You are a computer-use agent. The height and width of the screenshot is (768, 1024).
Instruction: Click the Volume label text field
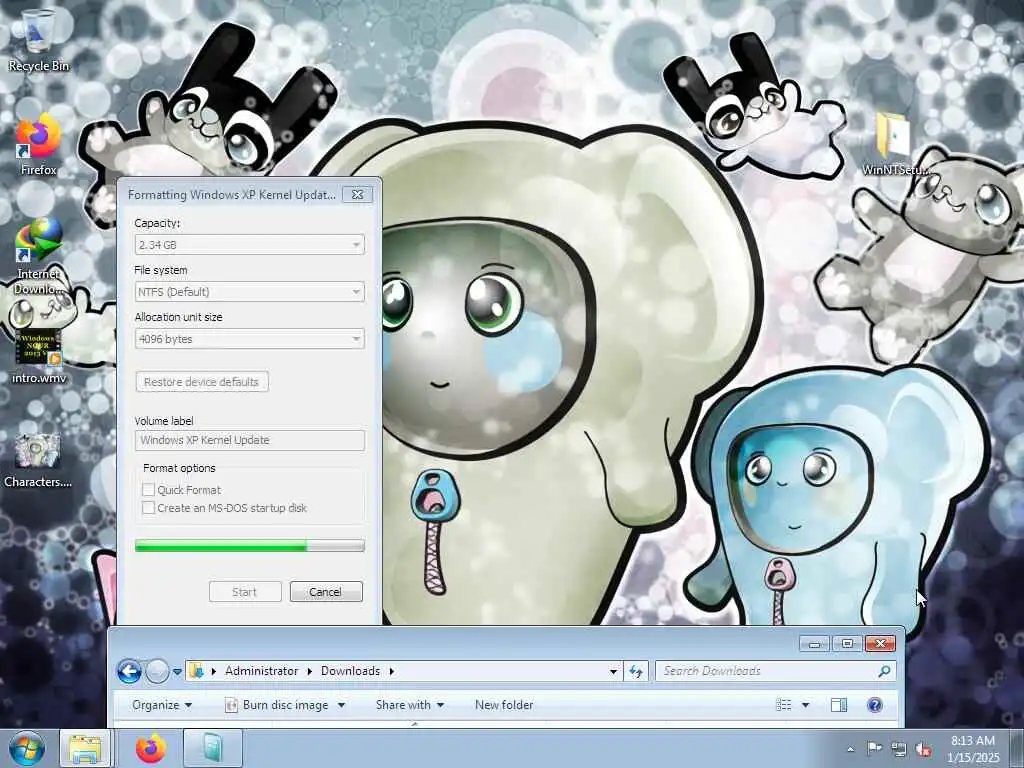[249, 440]
